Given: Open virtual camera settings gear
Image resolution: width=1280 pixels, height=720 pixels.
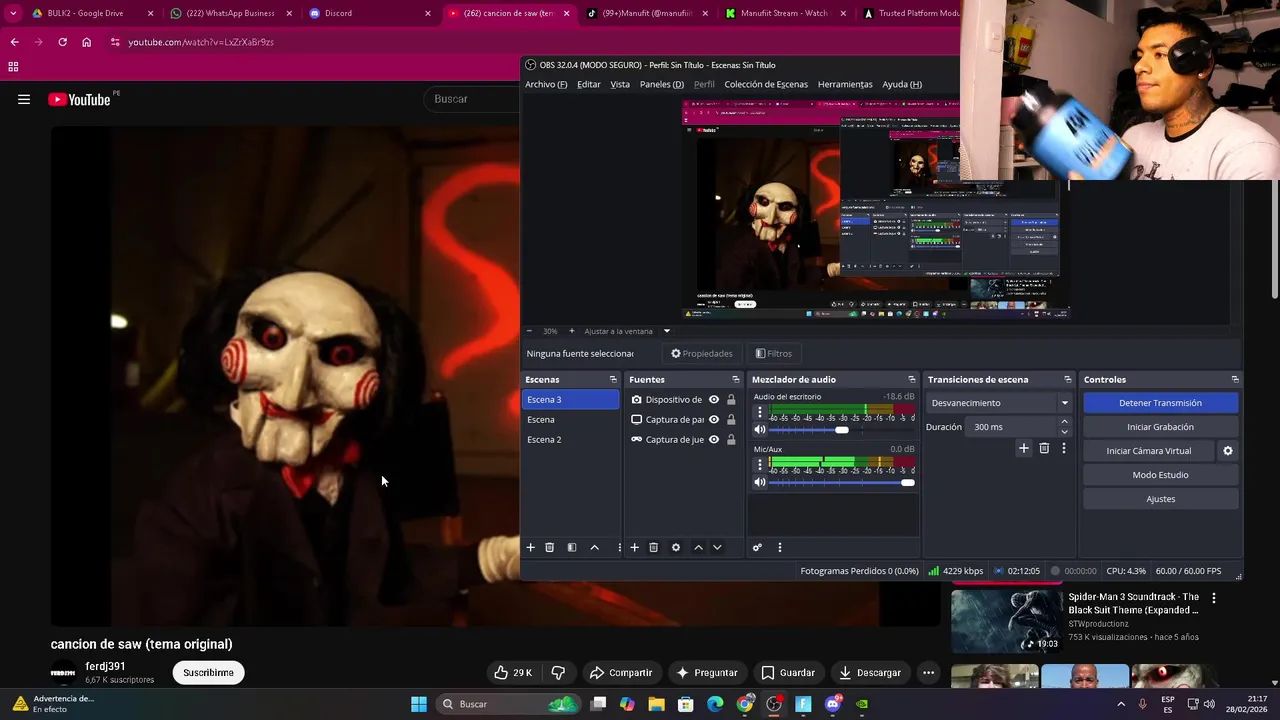Looking at the screenshot, I should [x=1228, y=451].
